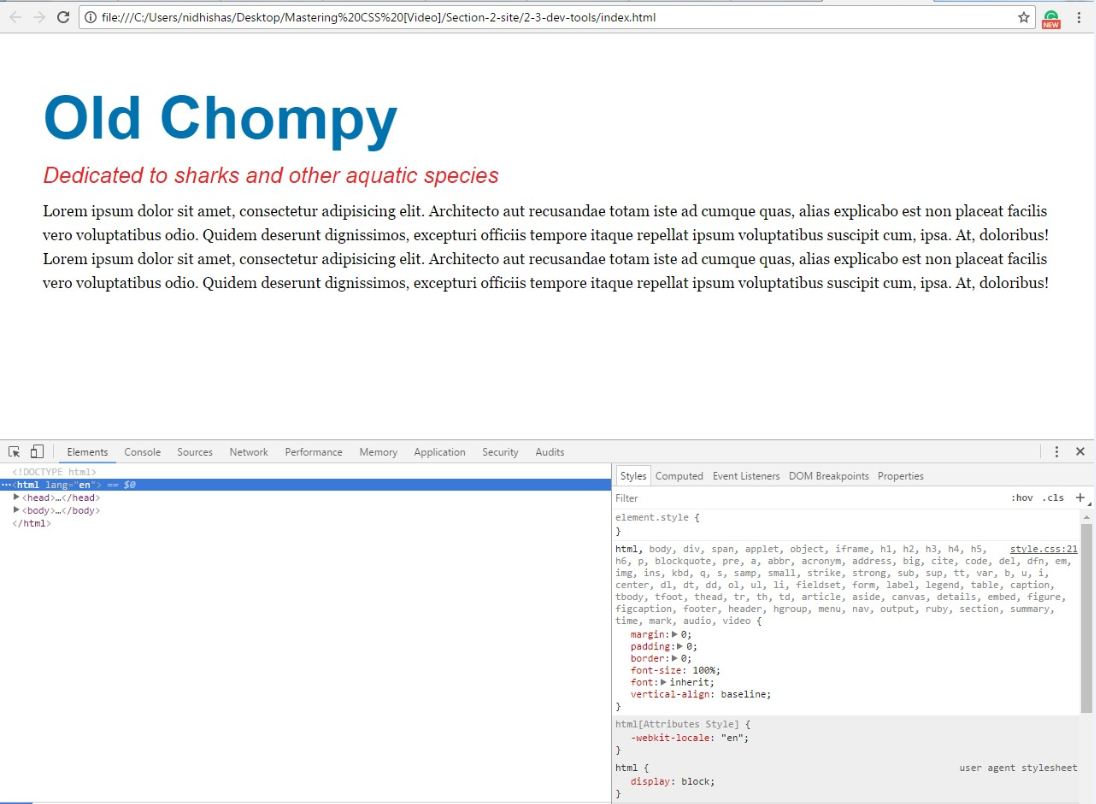1096x804 pixels.
Task: Click the browser forward arrow
Action: (x=39, y=17)
